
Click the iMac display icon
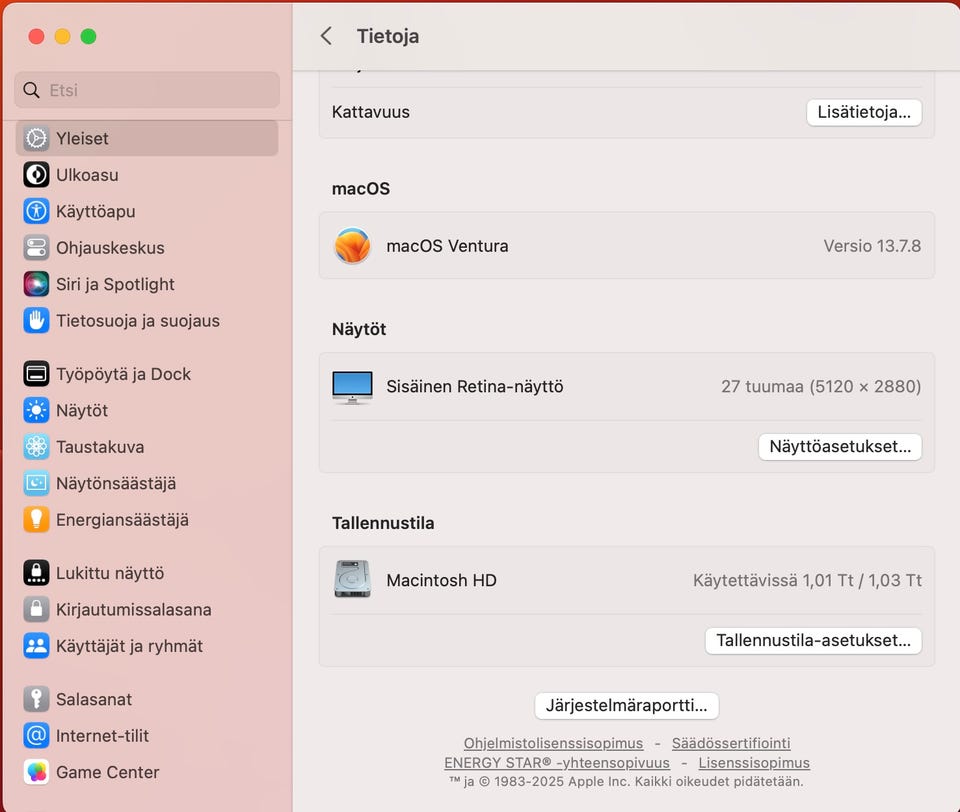pos(352,387)
